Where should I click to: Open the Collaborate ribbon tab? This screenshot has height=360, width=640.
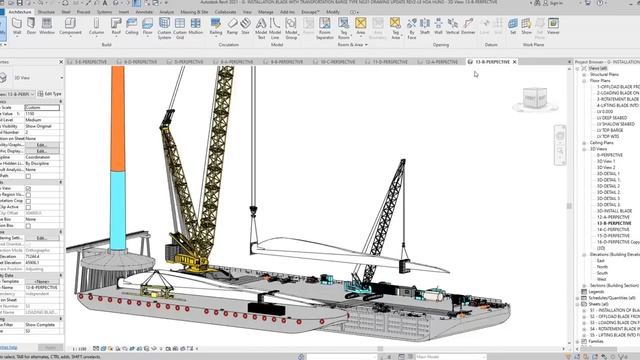click(x=225, y=12)
